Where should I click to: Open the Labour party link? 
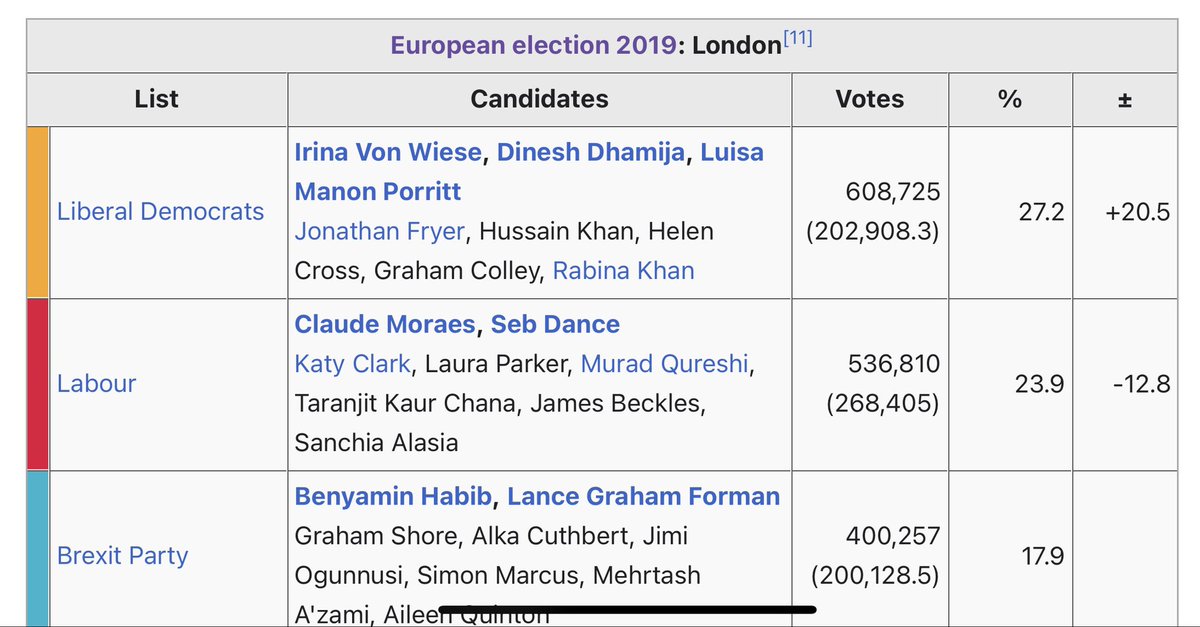[96, 384]
